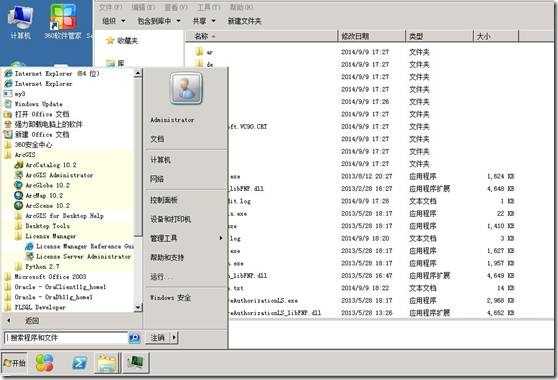Open 文档 from the Start menu's right pane
Viewport: 558px width, 380px height.
coord(157,139)
